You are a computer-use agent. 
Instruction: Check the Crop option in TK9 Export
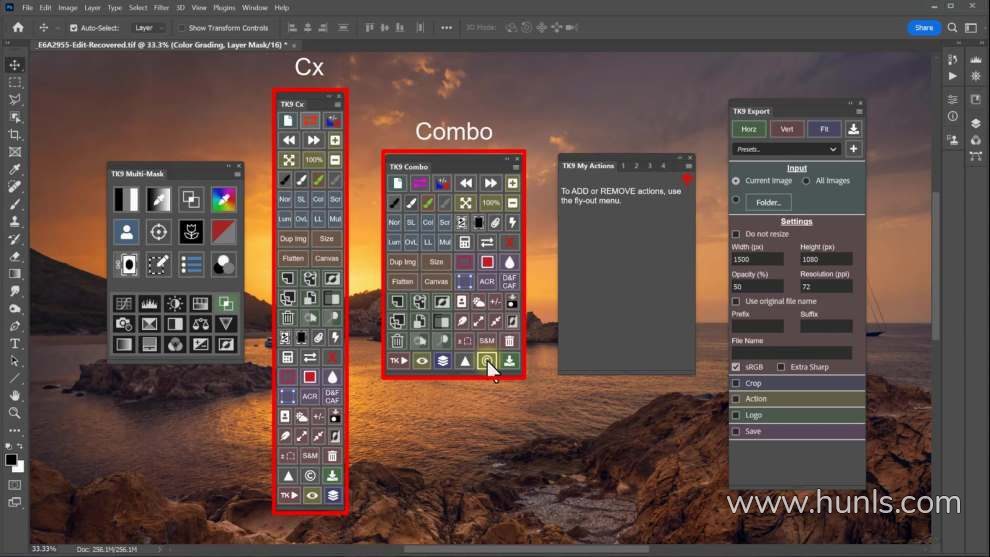[x=736, y=383]
